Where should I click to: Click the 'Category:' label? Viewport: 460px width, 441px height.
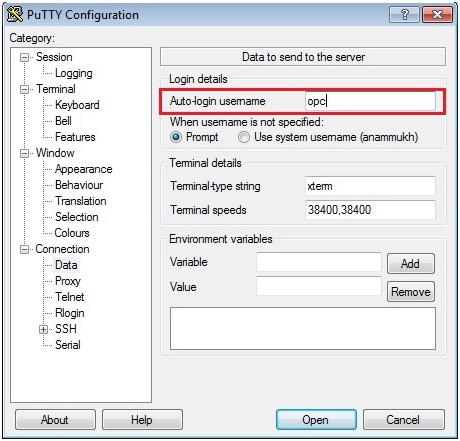tap(32, 38)
